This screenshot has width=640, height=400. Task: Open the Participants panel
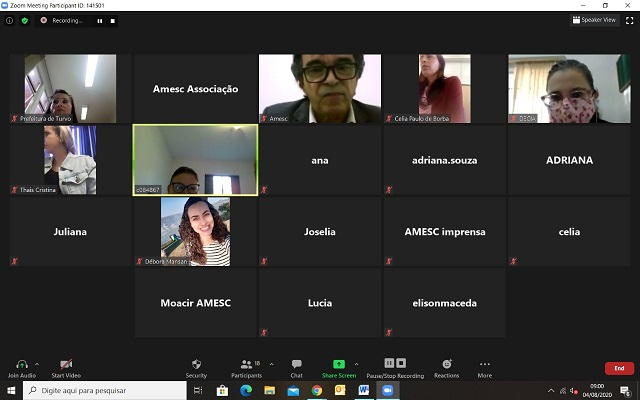(246, 365)
